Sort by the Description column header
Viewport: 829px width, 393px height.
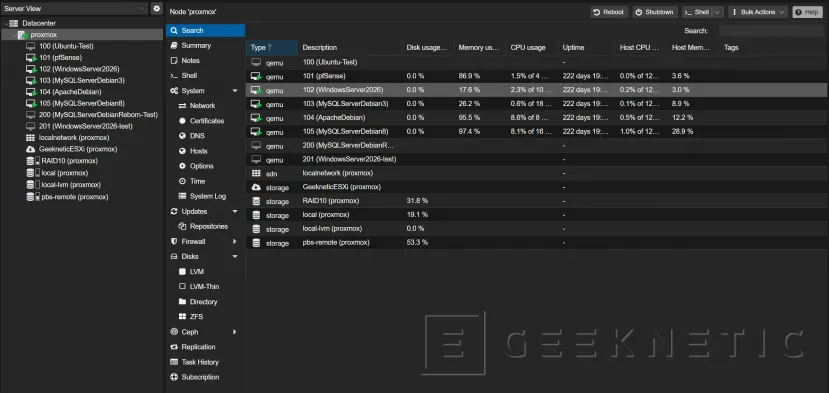click(x=349, y=48)
